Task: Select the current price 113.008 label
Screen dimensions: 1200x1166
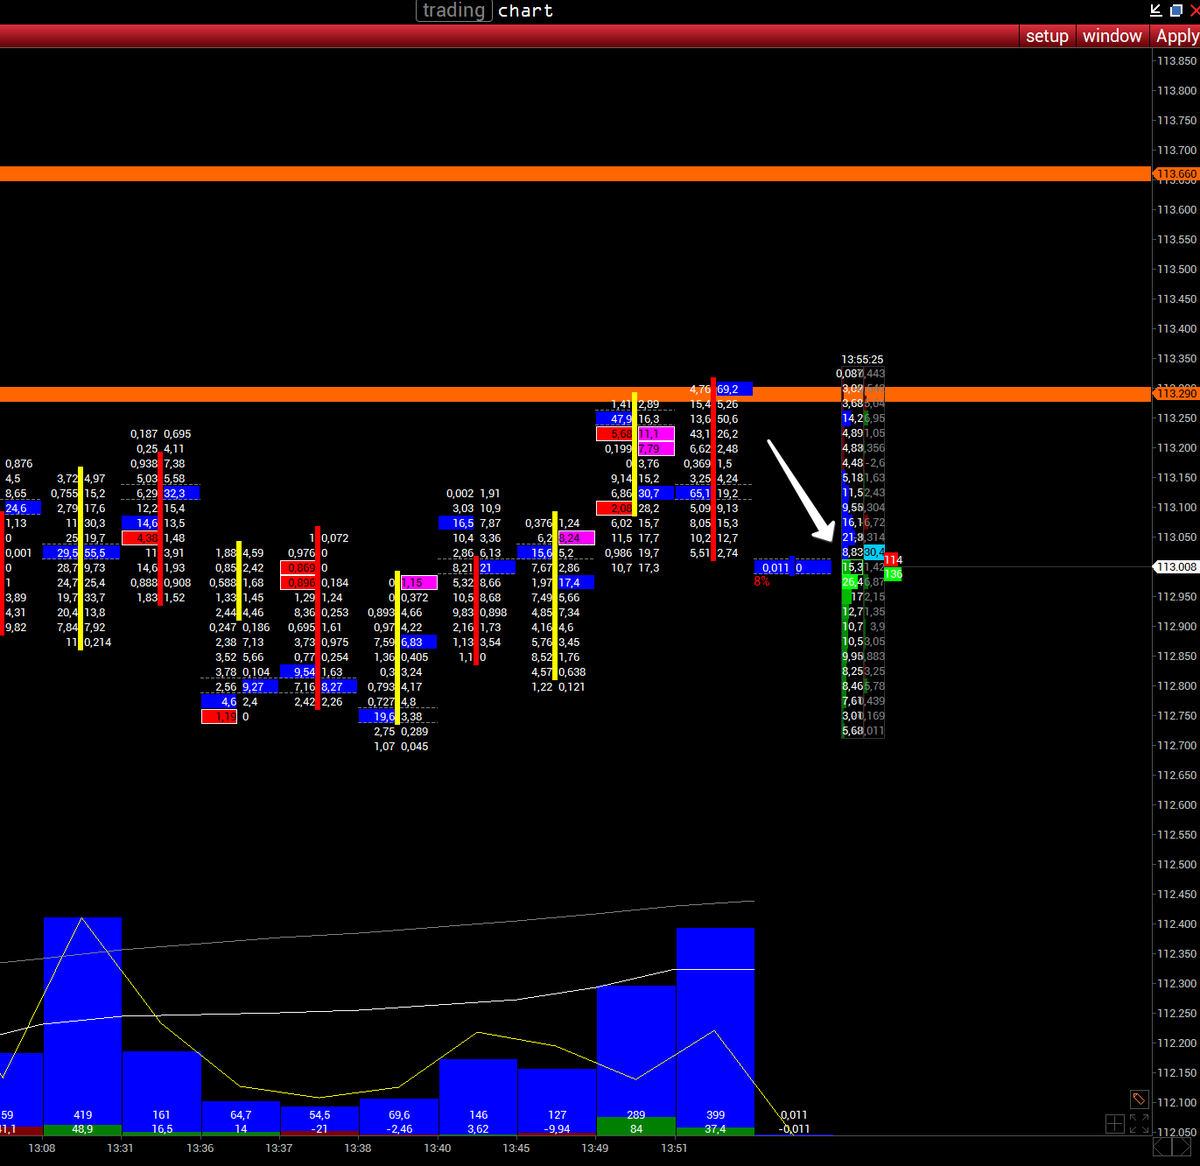Action: 1178,566
